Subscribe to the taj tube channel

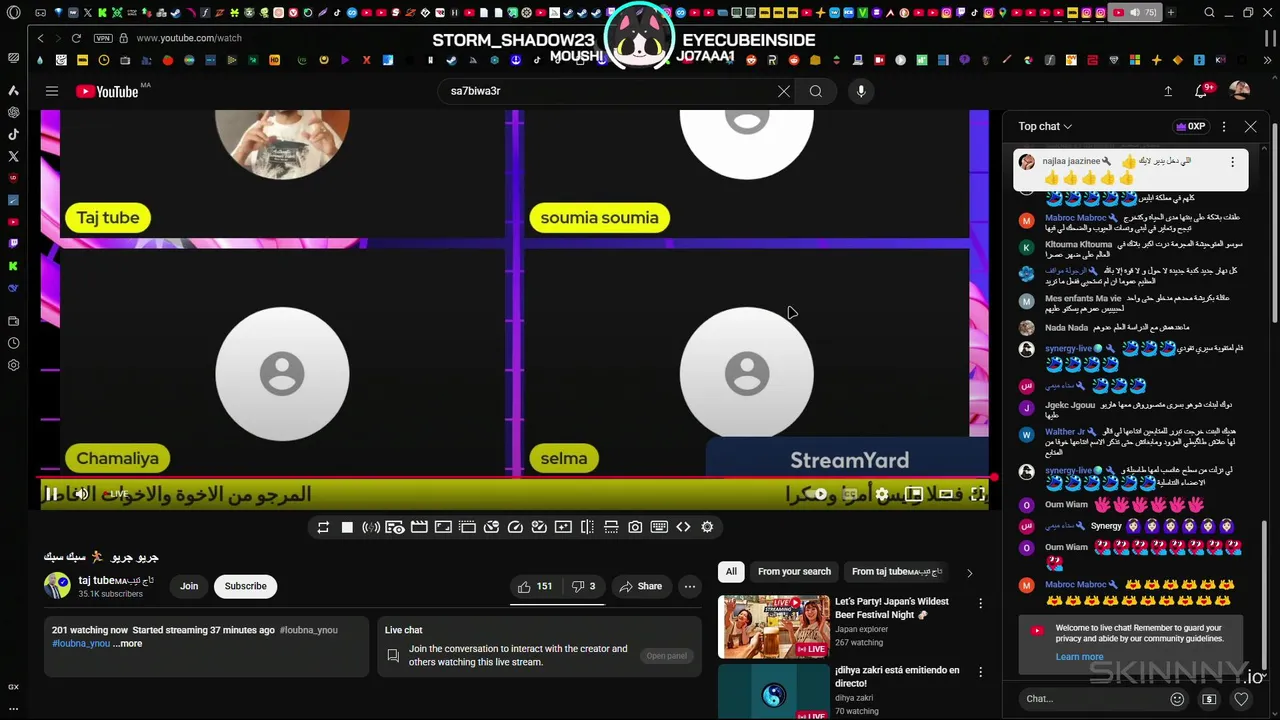click(245, 586)
